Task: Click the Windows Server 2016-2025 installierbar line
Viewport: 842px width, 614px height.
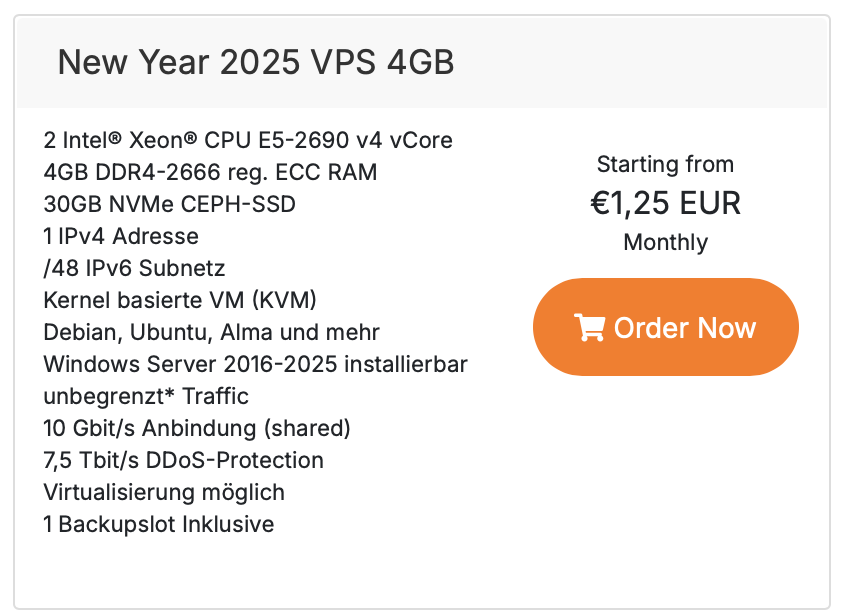Action: pyautogui.click(x=256, y=364)
